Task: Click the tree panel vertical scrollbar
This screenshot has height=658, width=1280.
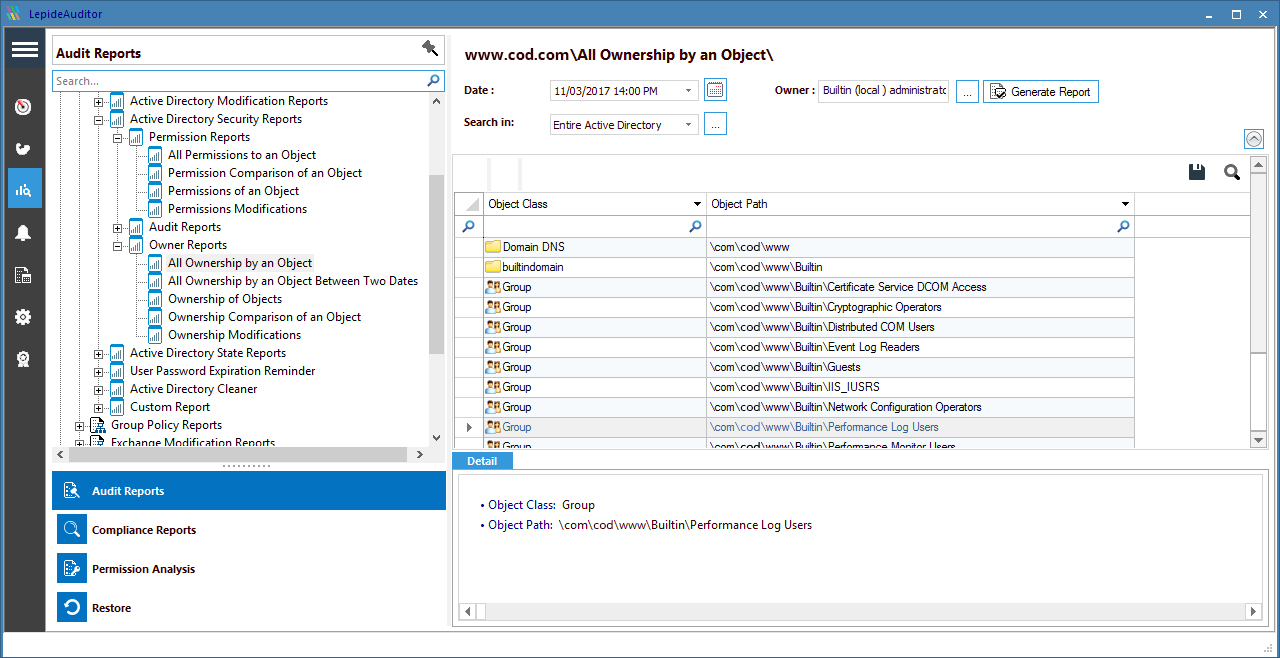Action: coord(436,264)
